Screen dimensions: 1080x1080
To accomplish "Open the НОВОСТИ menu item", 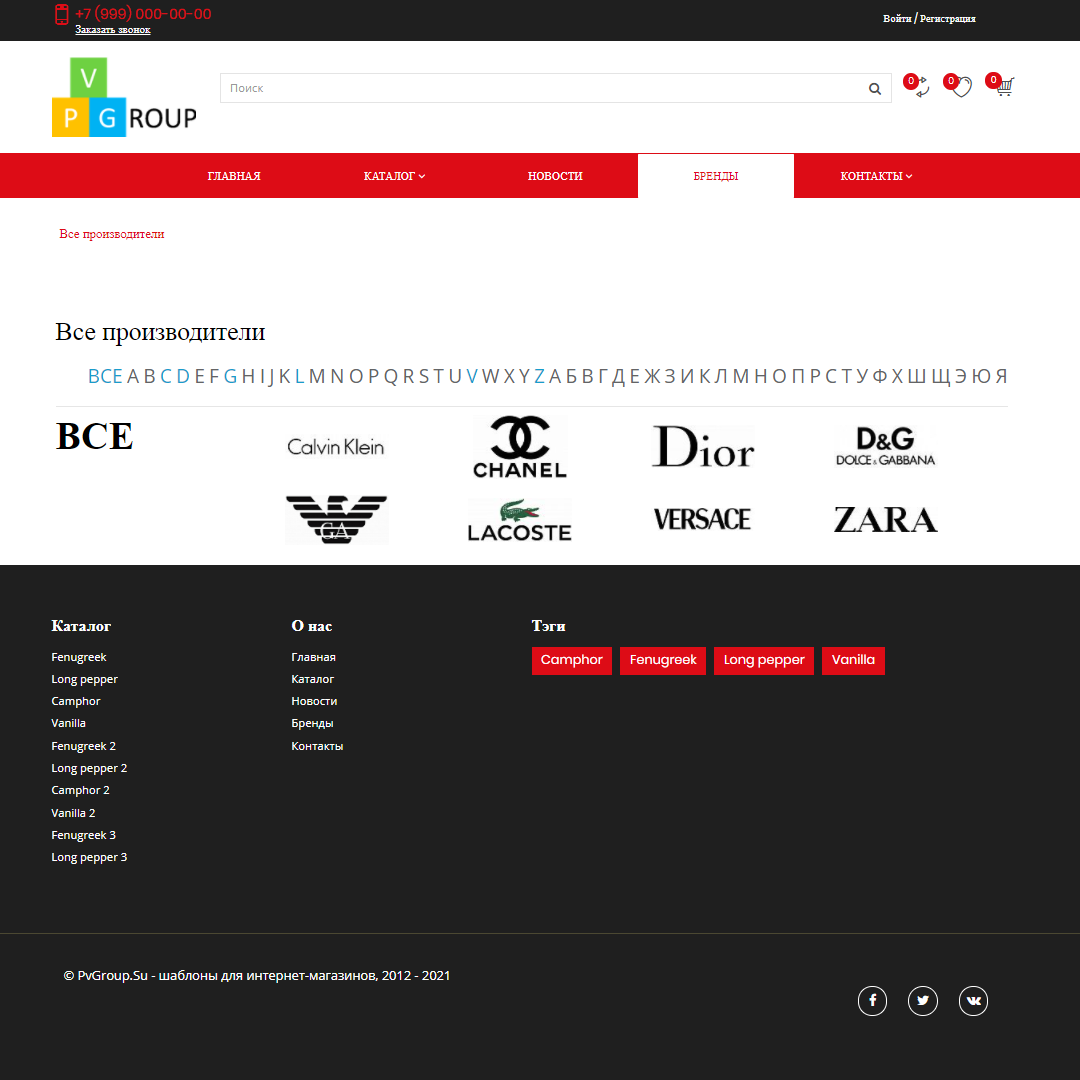I will (554, 175).
